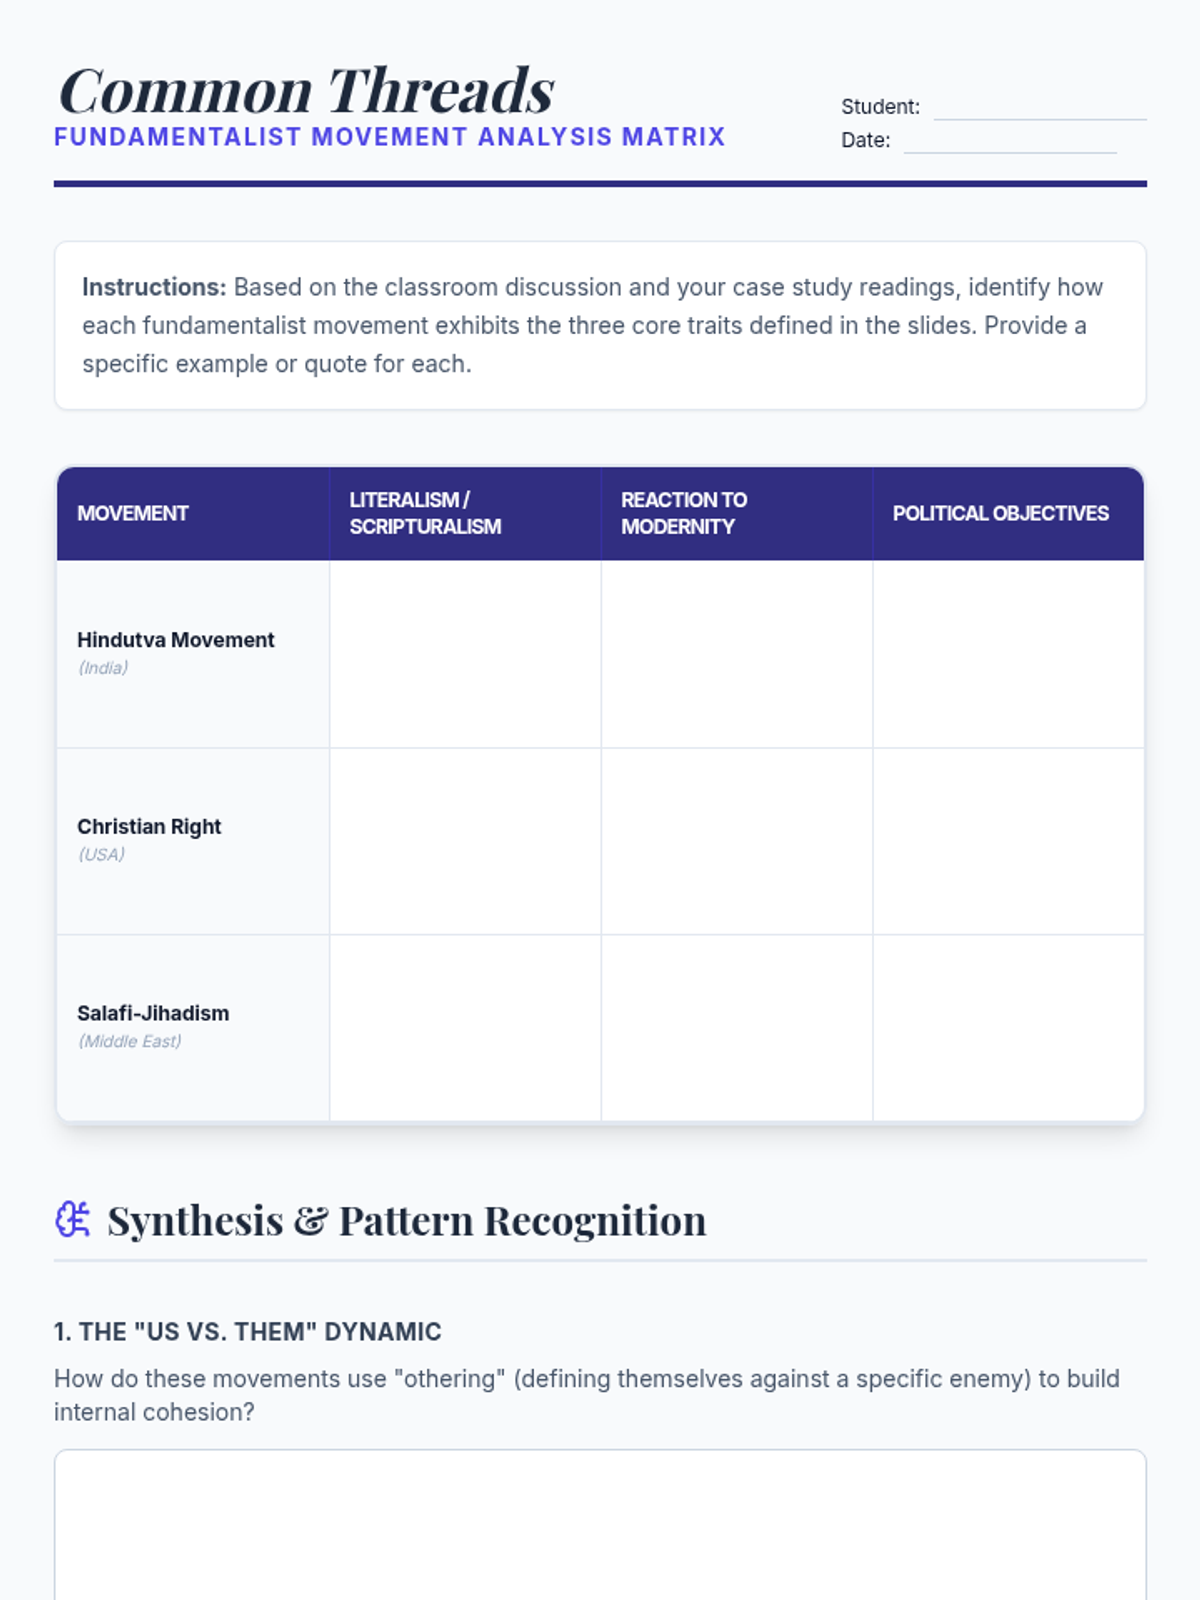Select Salafi-Jihadism political objectives cell
Viewport: 1200px width, 1600px height.
1008,1028
